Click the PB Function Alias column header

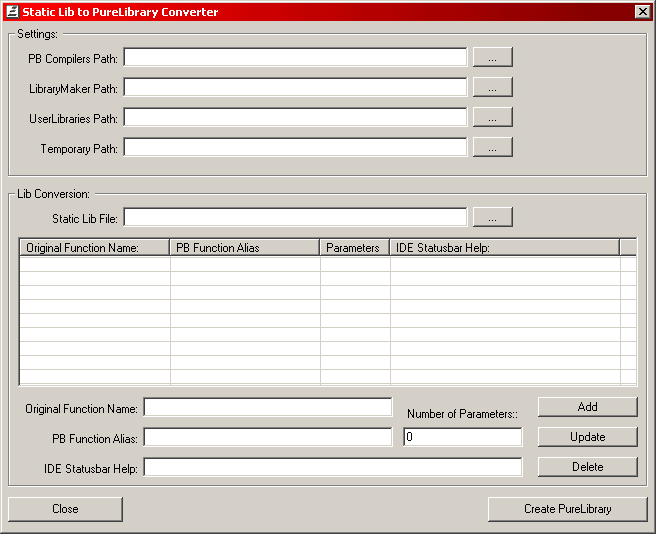[x=245, y=248]
